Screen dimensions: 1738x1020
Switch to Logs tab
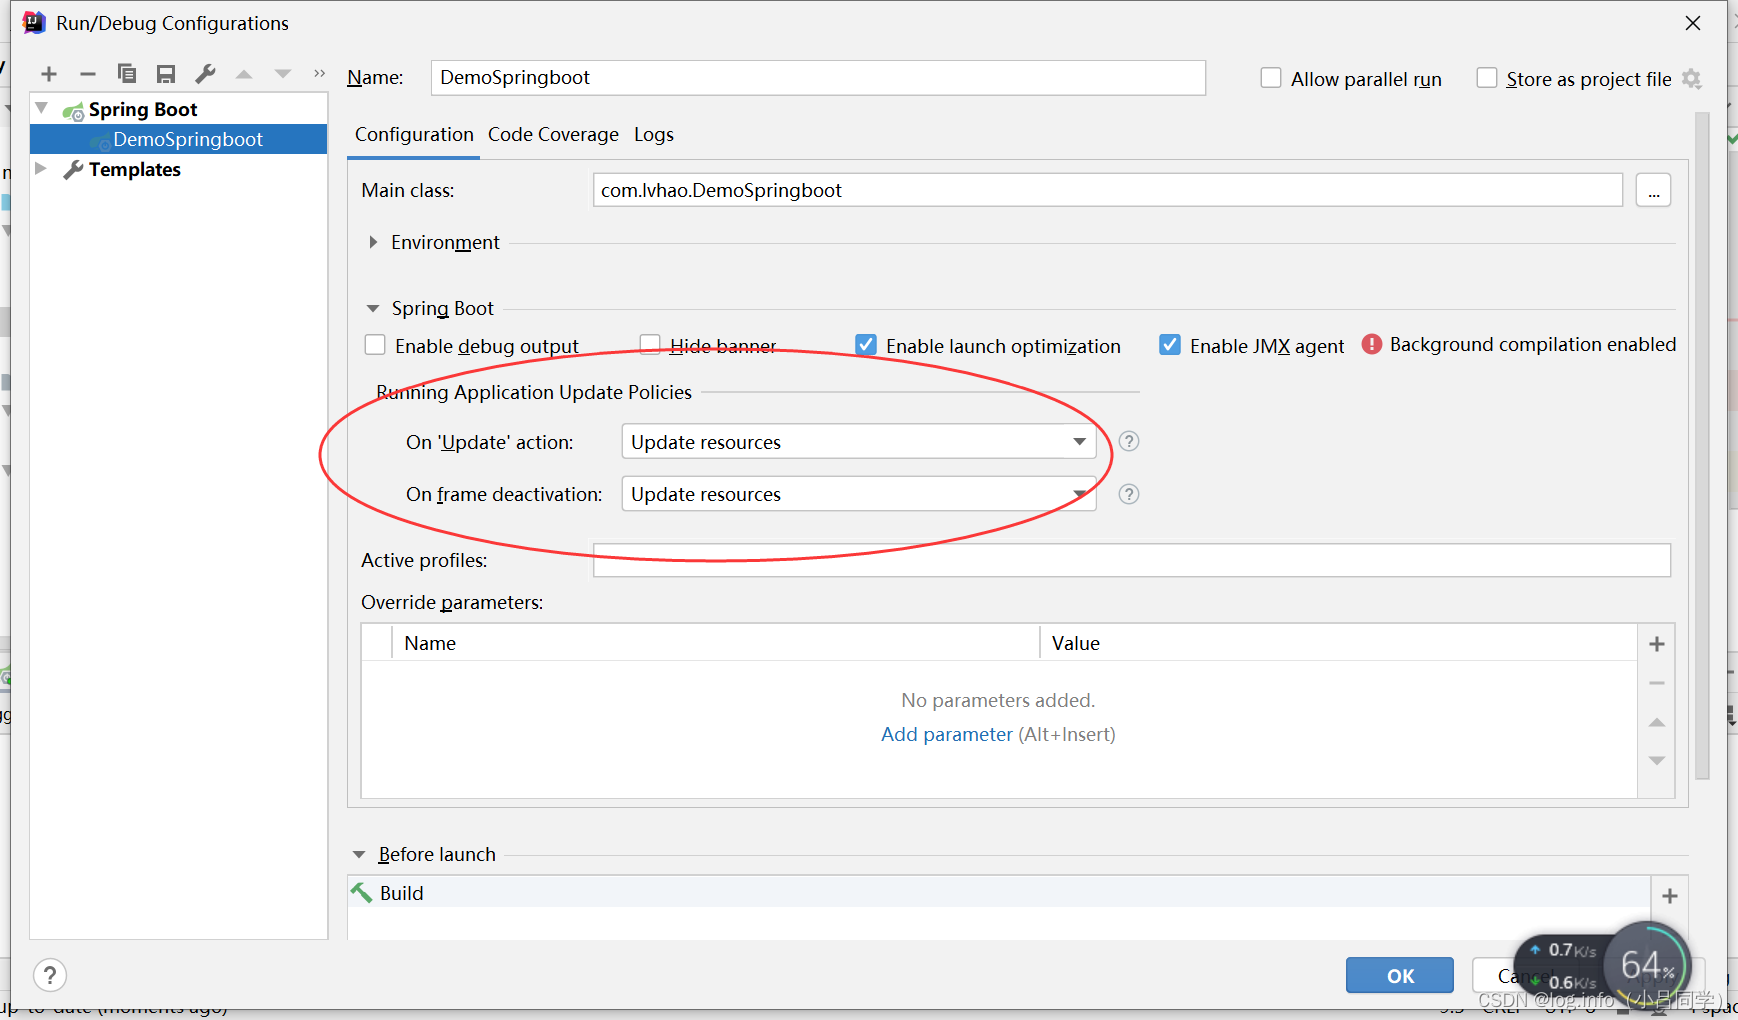coord(654,134)
